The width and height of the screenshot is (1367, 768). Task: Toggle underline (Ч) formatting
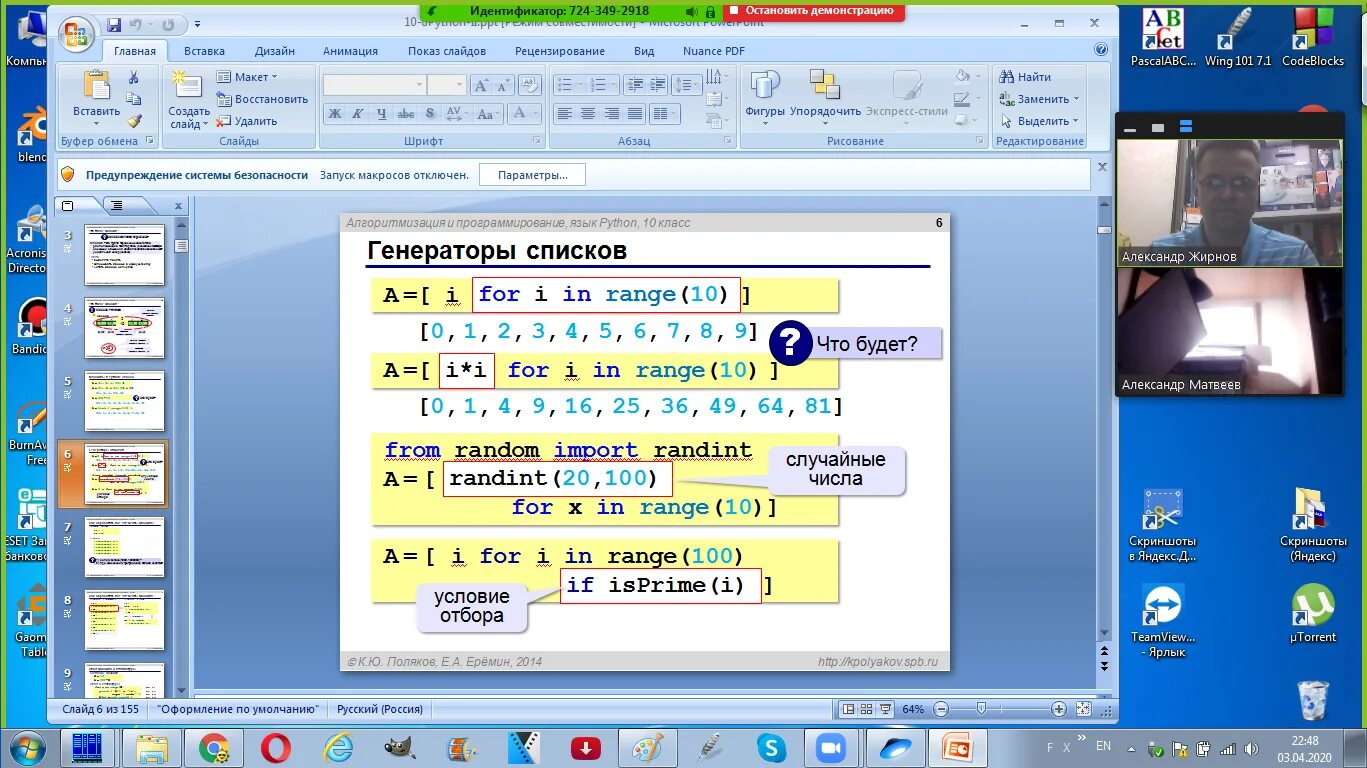click(x=381, y=114)
